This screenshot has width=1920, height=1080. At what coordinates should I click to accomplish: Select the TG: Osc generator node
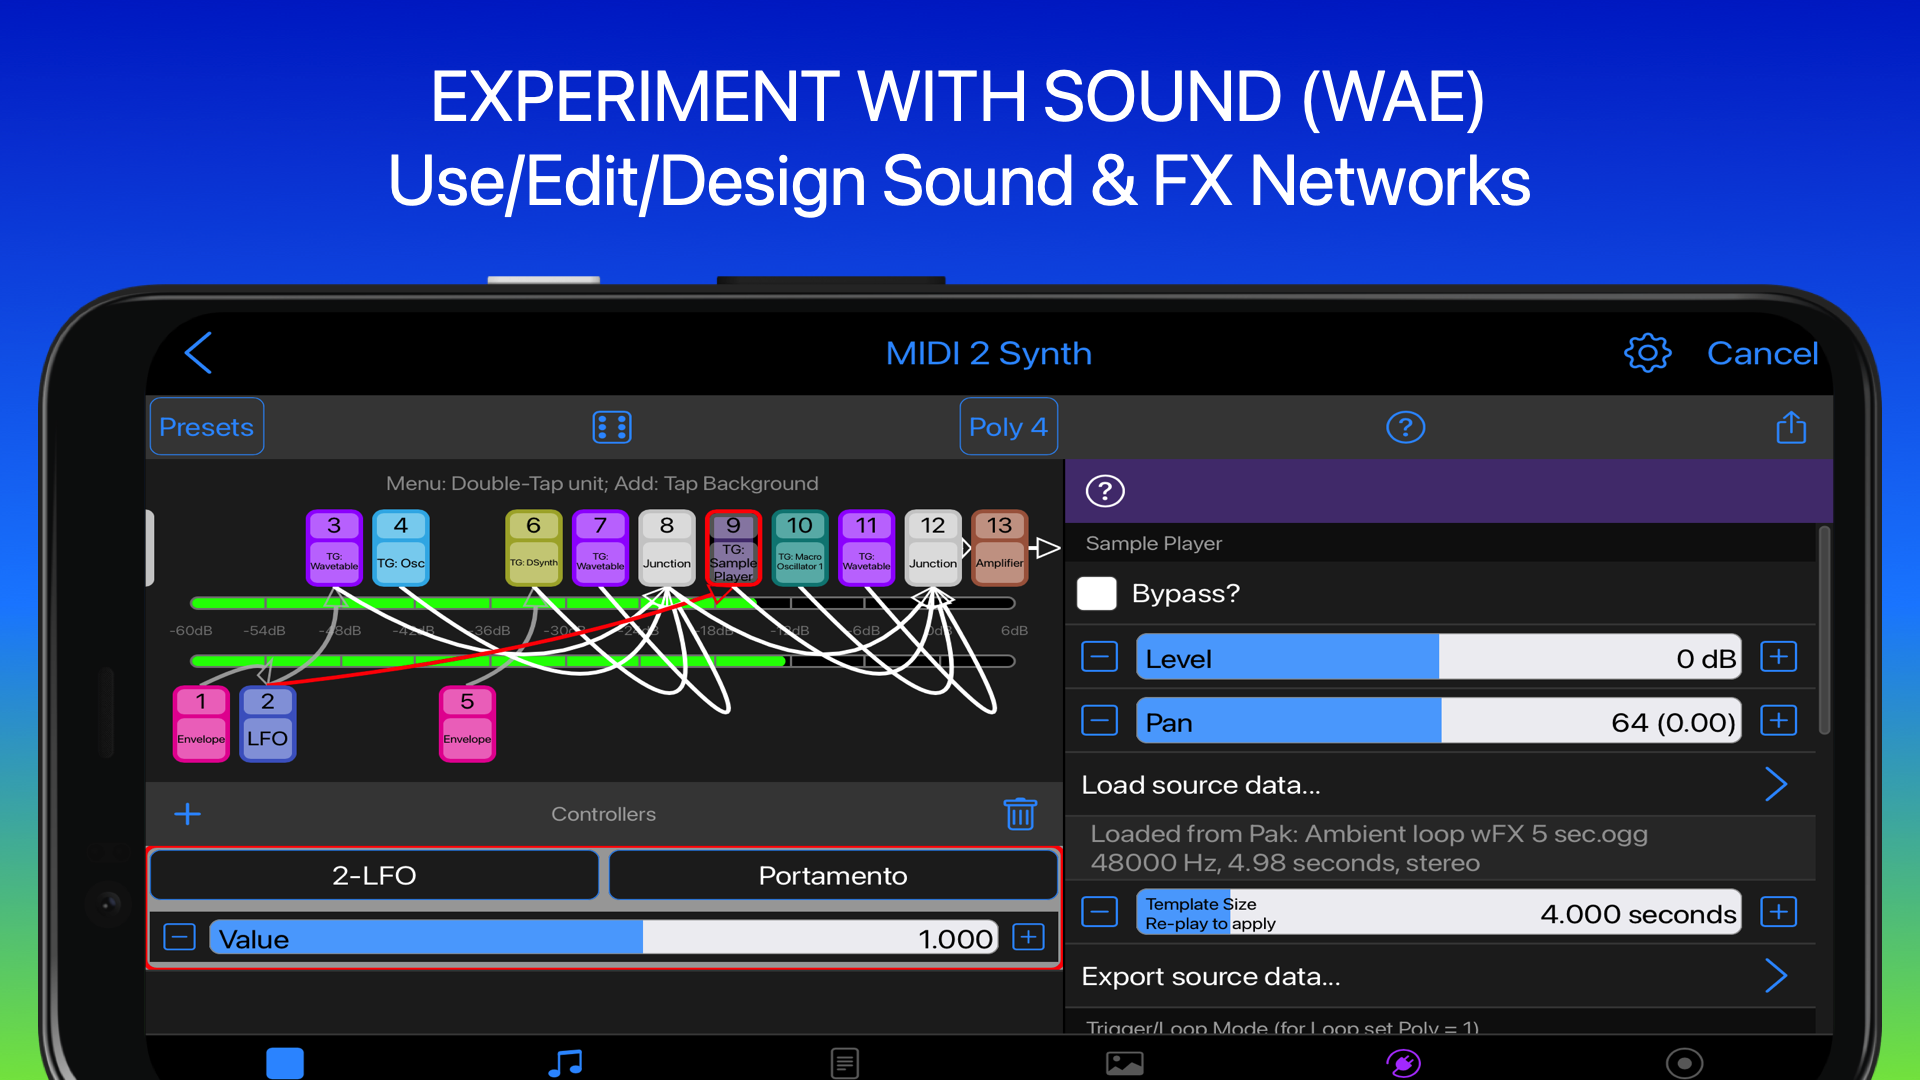click(x=400, y=547)
